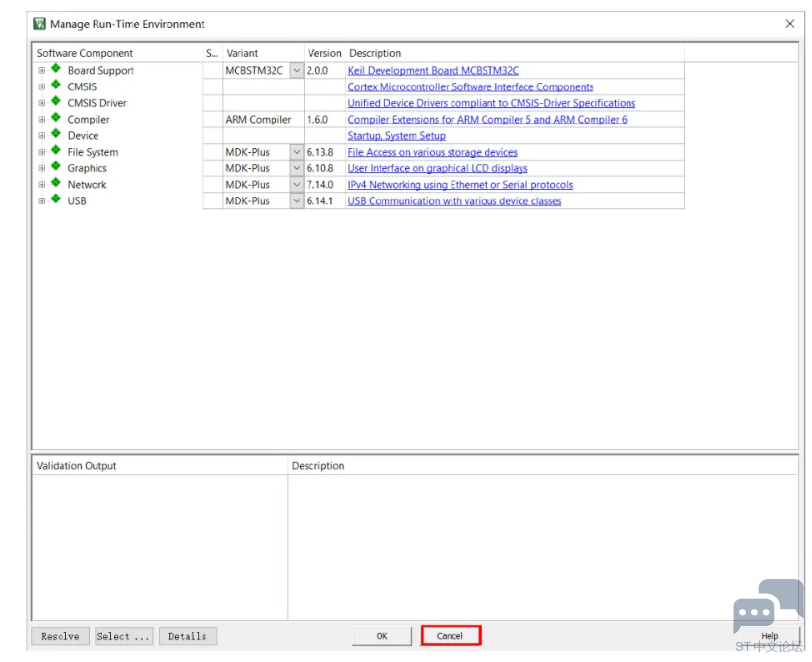Image resolution: width=812 pixels, height=662 pixels.
Task: Open Compiler Extensions for ARM Compiler link
Action: (487, 120)
